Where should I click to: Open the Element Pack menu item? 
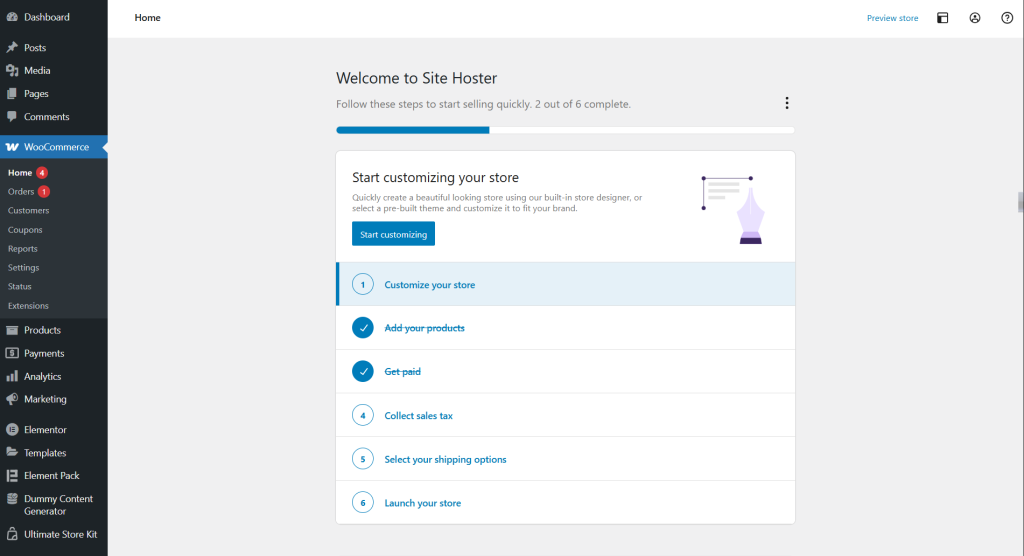54,476
